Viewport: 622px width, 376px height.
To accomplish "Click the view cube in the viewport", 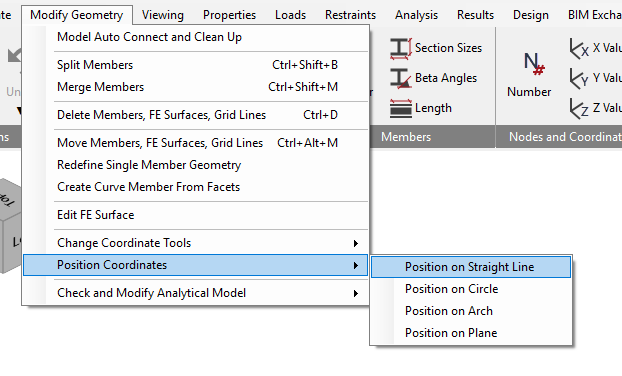I will [10, 226].
